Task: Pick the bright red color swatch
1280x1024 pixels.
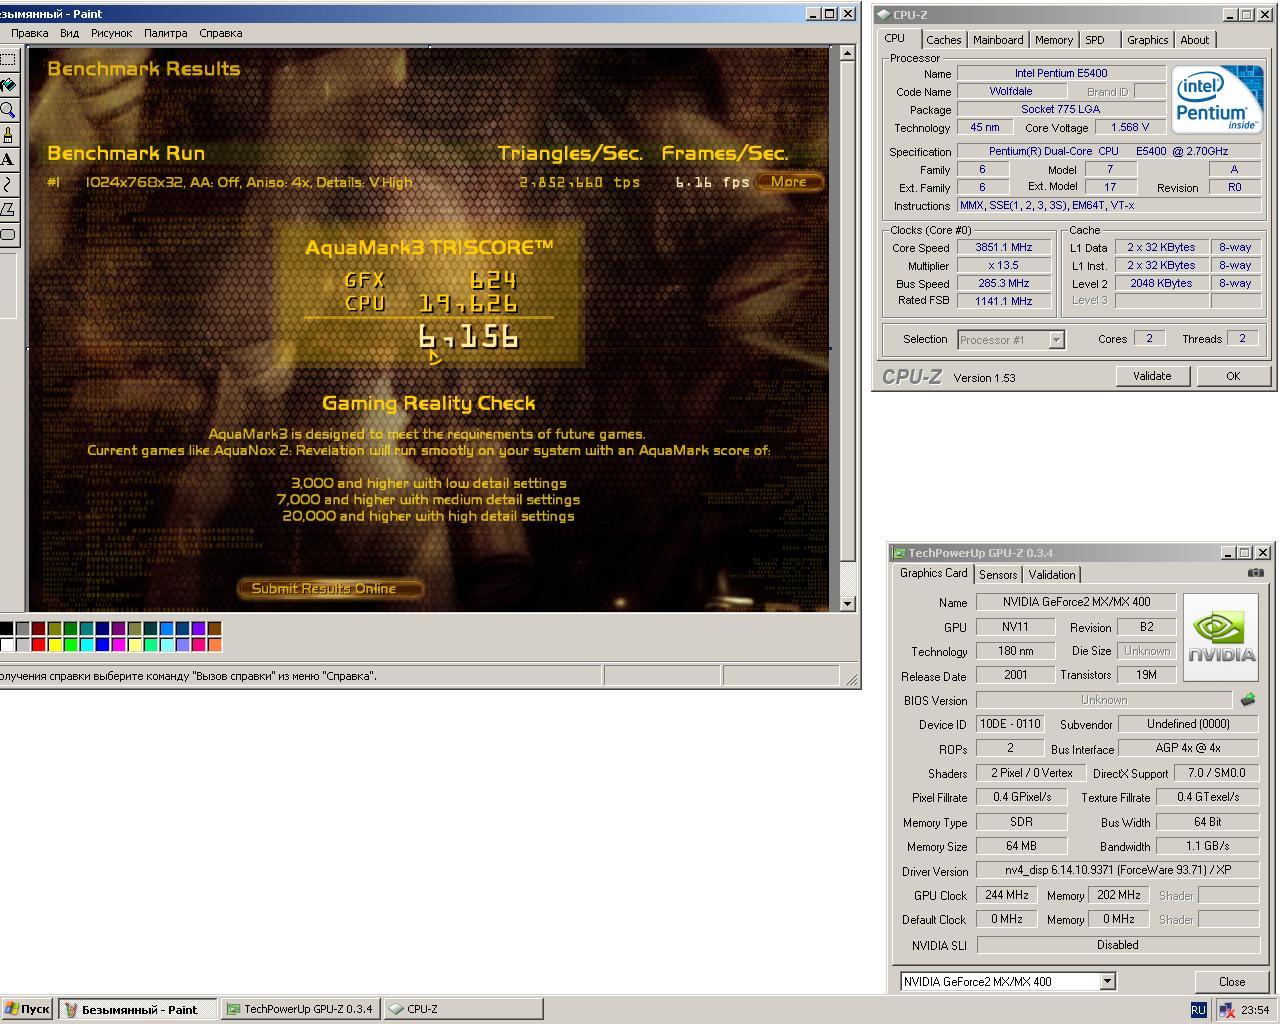Action: tap(38, 644)
